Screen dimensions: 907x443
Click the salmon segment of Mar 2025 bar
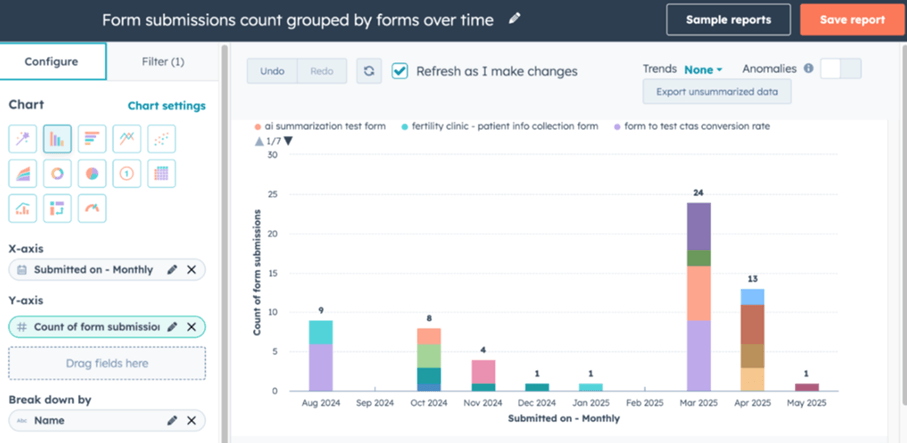tap(698, 293)
